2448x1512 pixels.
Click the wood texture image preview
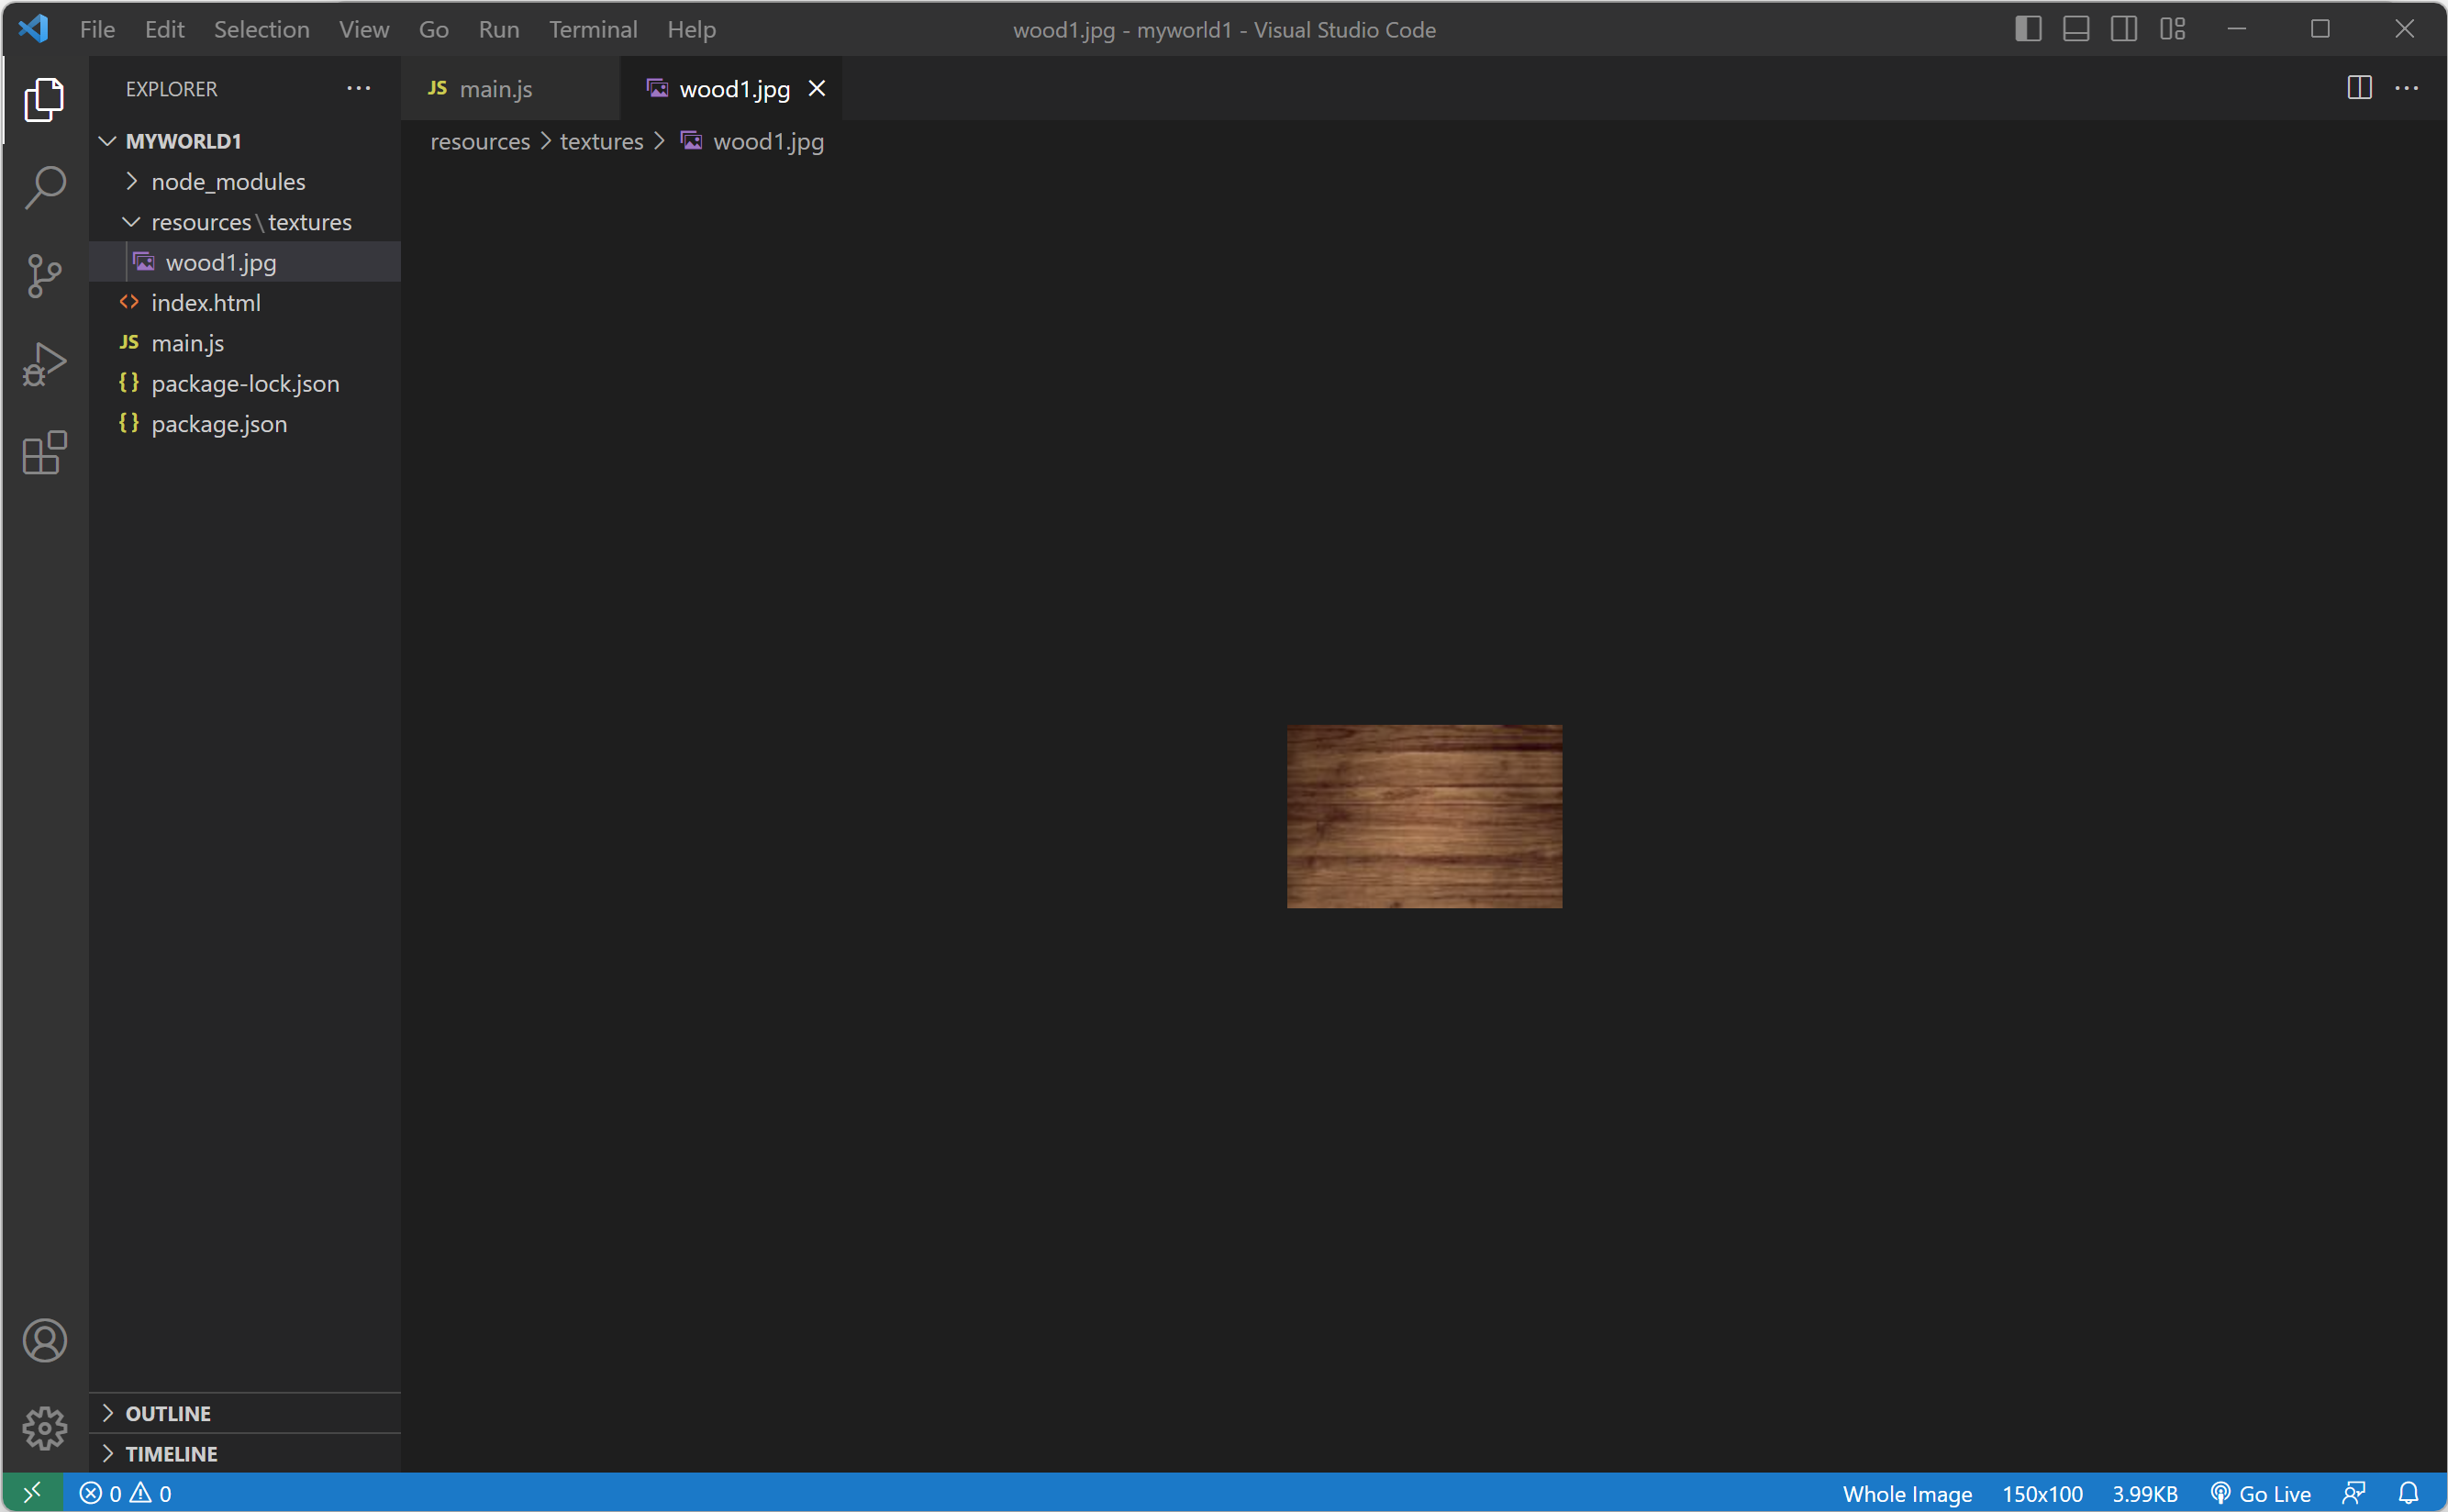(x=1424, y=816)
